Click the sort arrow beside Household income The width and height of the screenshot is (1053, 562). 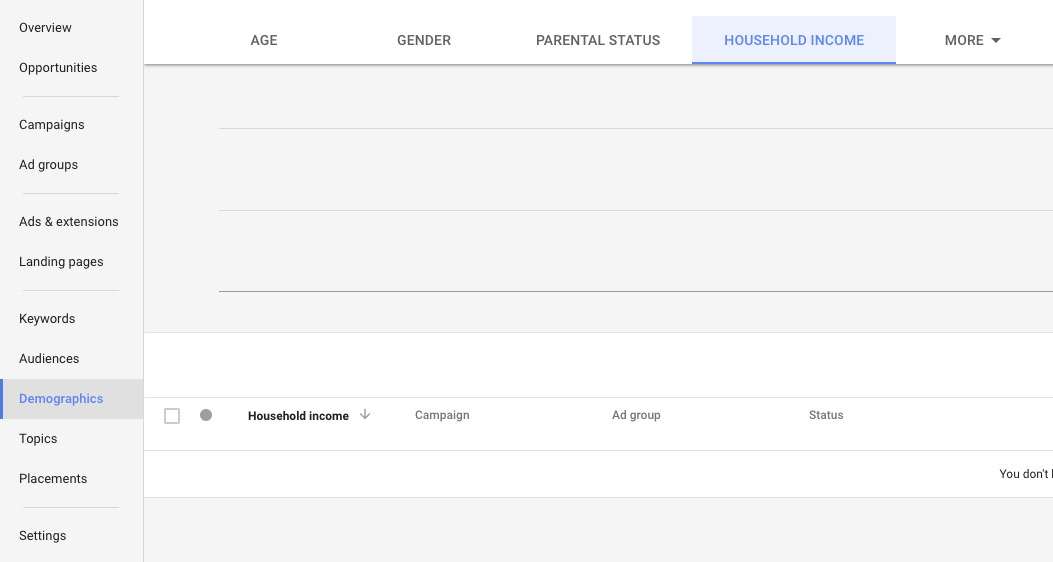365,415
